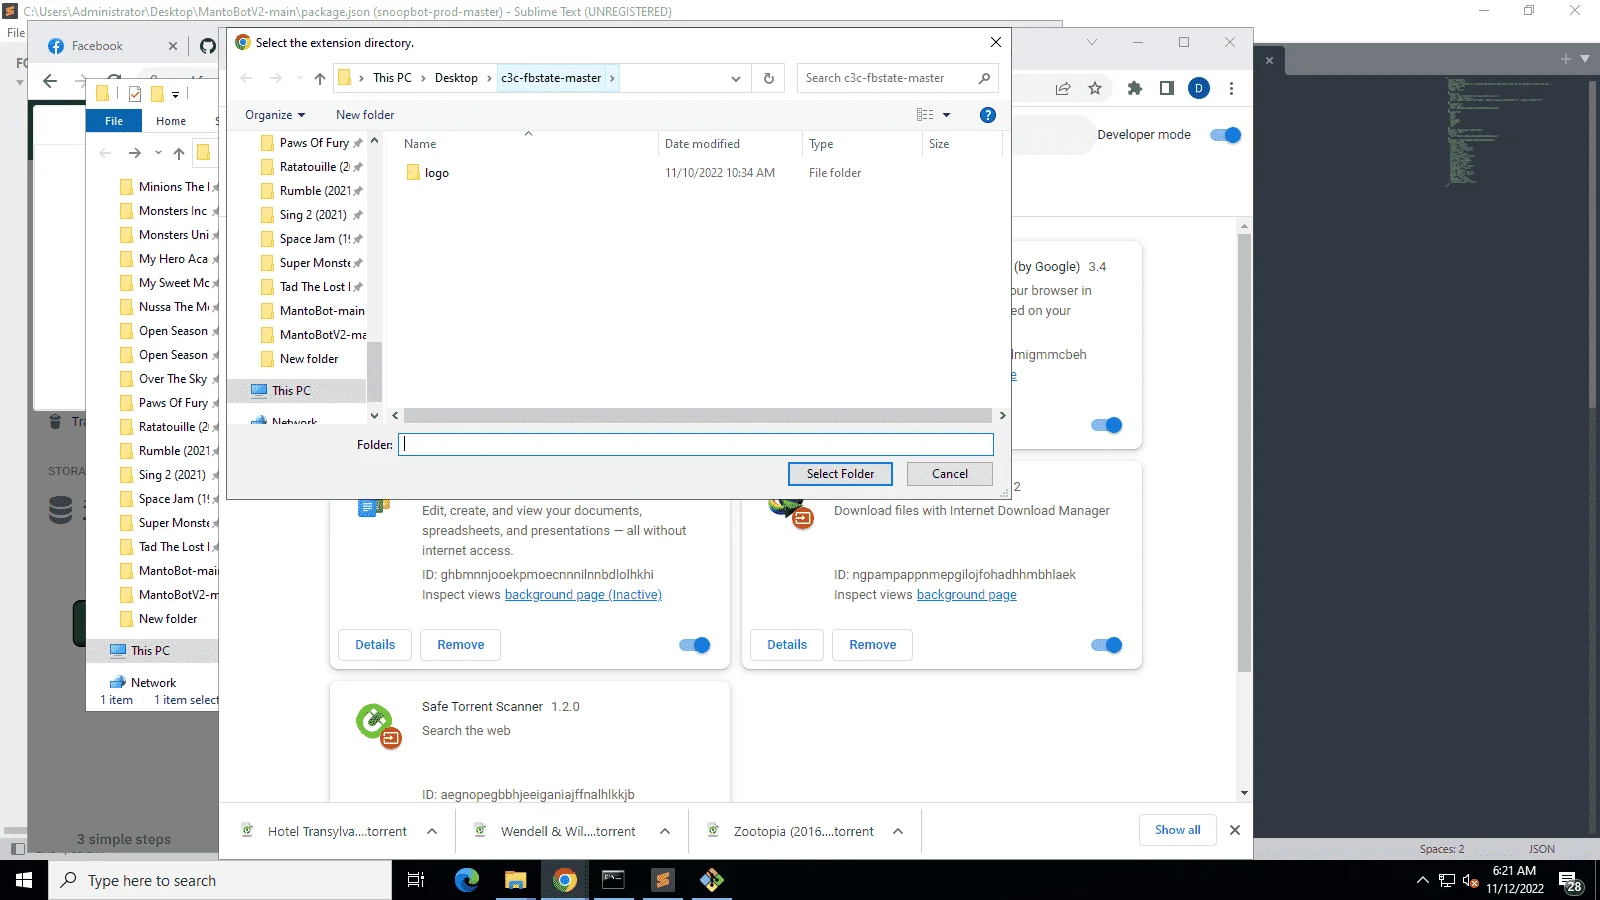Change the view layout icon in the dialog
The height and width of the screenshot is (900, 1600).
pos(925,115)
